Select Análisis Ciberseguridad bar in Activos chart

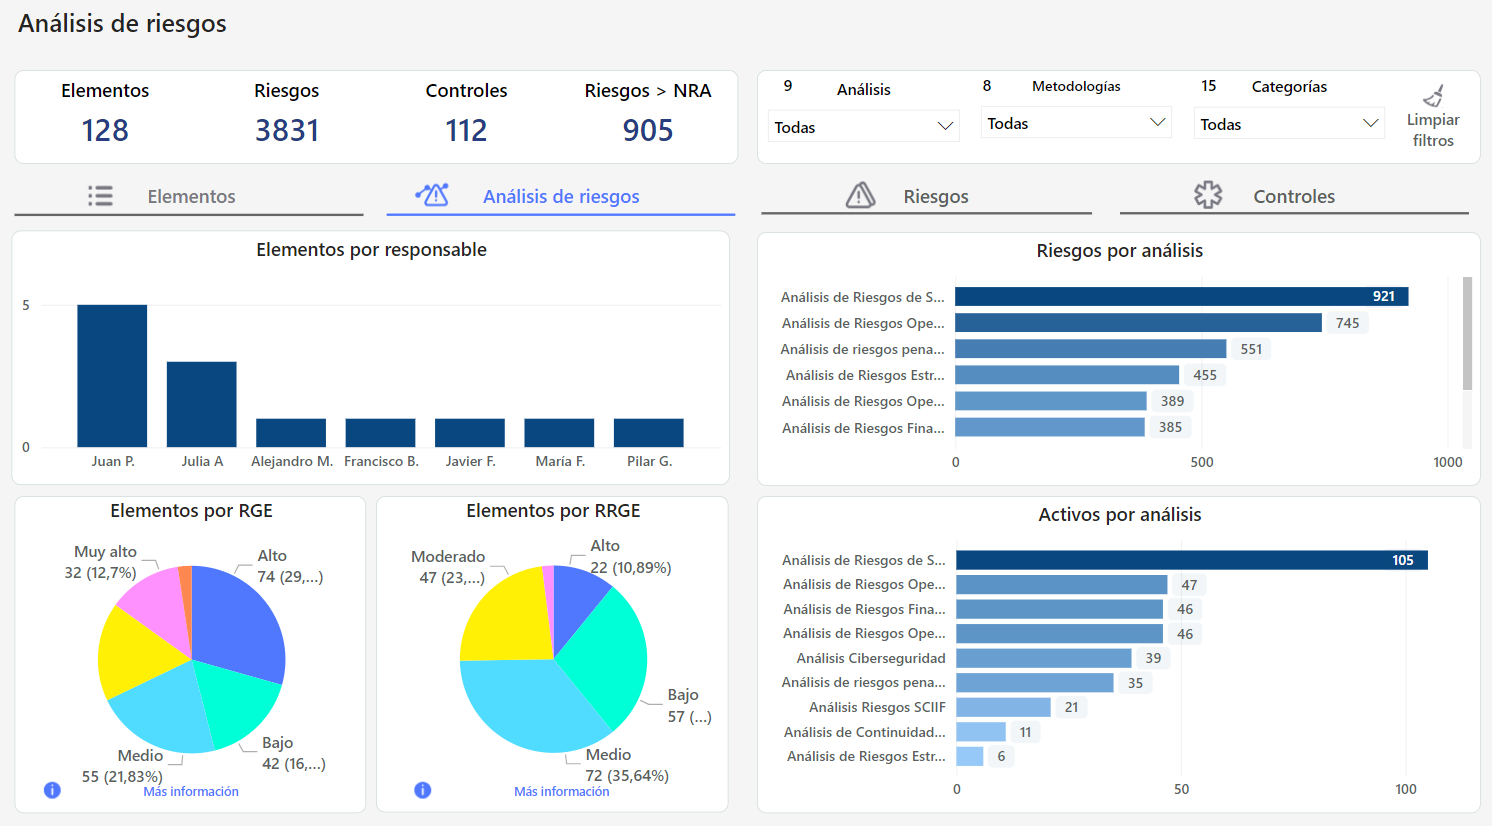[x=1043, y=658]
